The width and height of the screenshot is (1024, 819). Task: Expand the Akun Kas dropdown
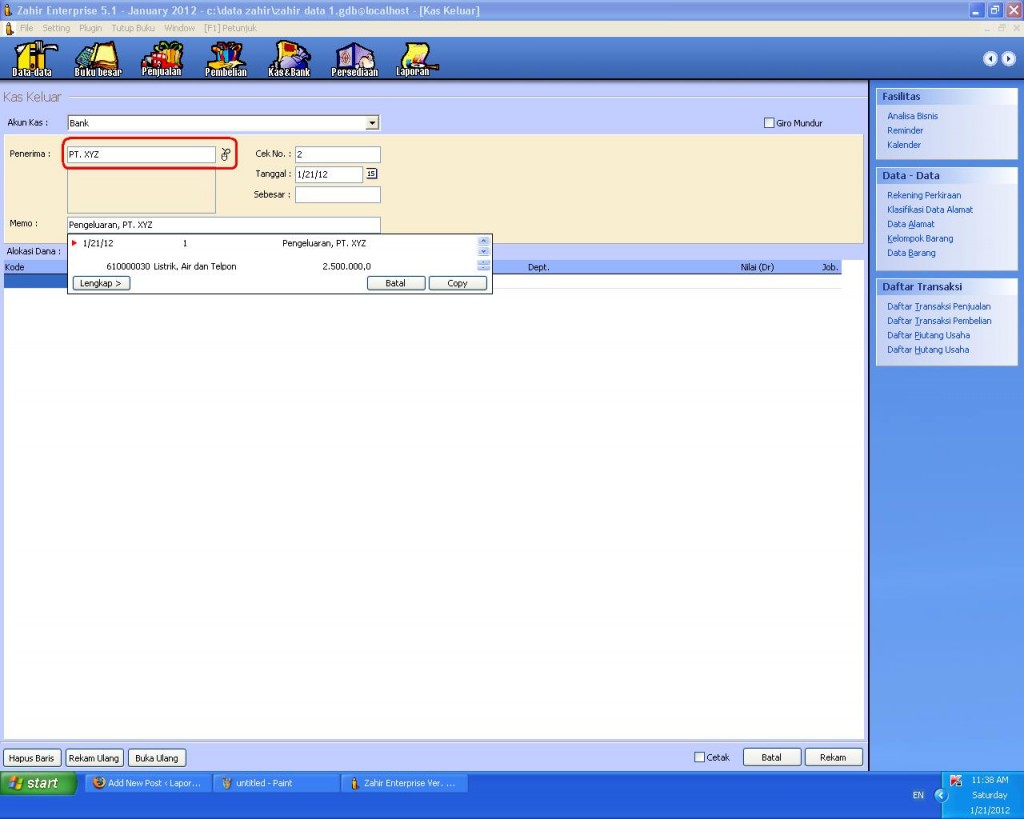click(372, 123)
